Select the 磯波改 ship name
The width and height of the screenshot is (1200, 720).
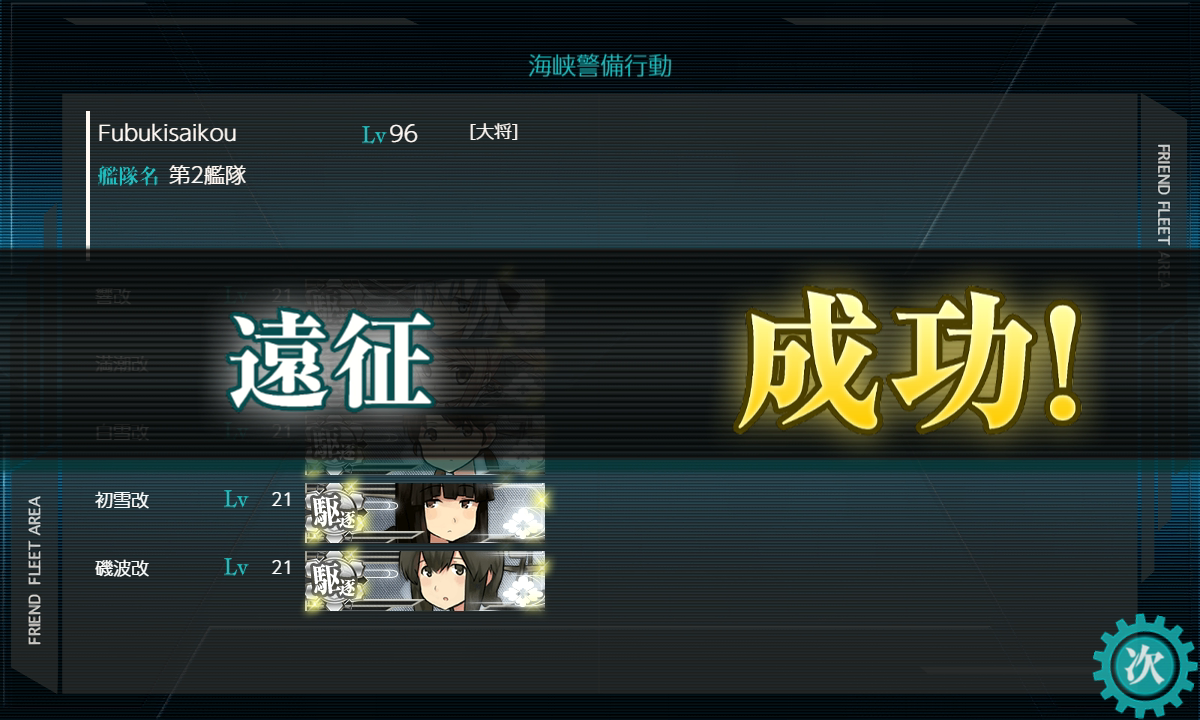tap(122, 568)
